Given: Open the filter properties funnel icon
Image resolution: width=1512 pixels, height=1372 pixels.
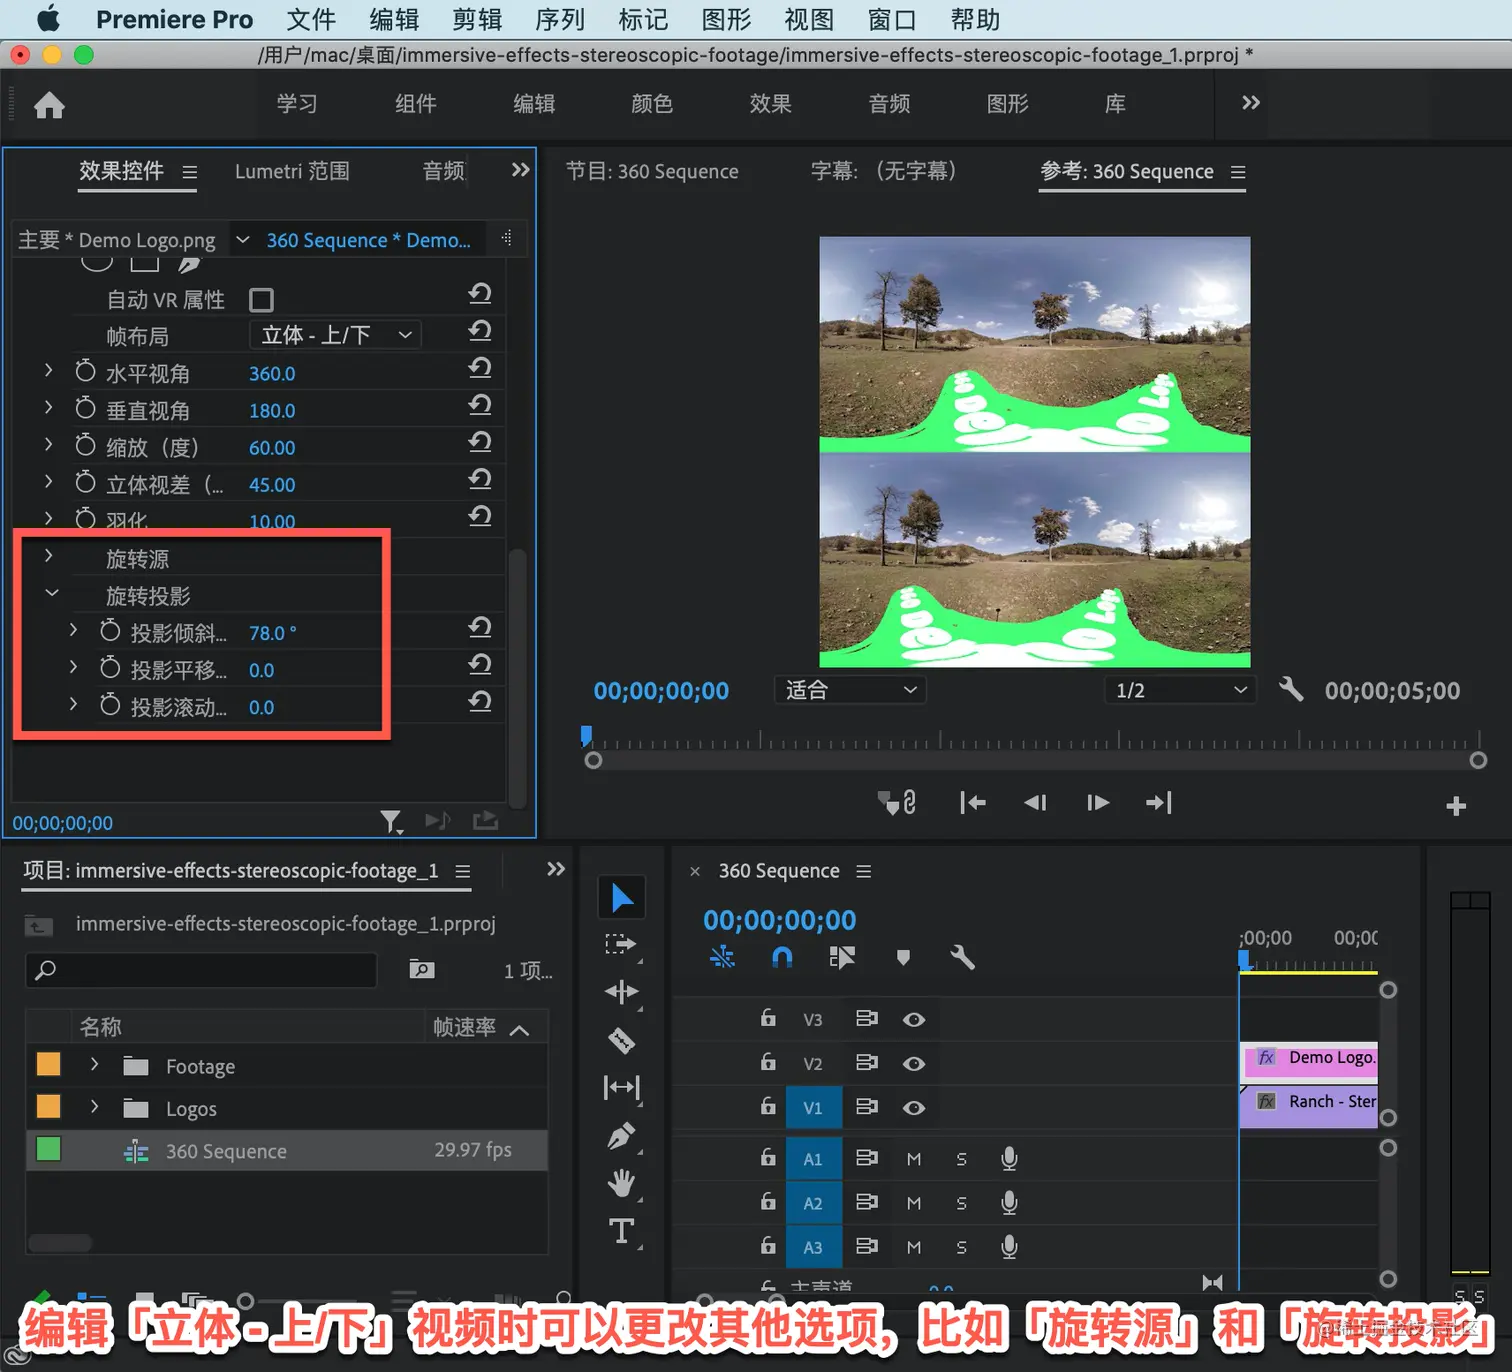Looking at the screenshot, I should [x=391, y=822].
